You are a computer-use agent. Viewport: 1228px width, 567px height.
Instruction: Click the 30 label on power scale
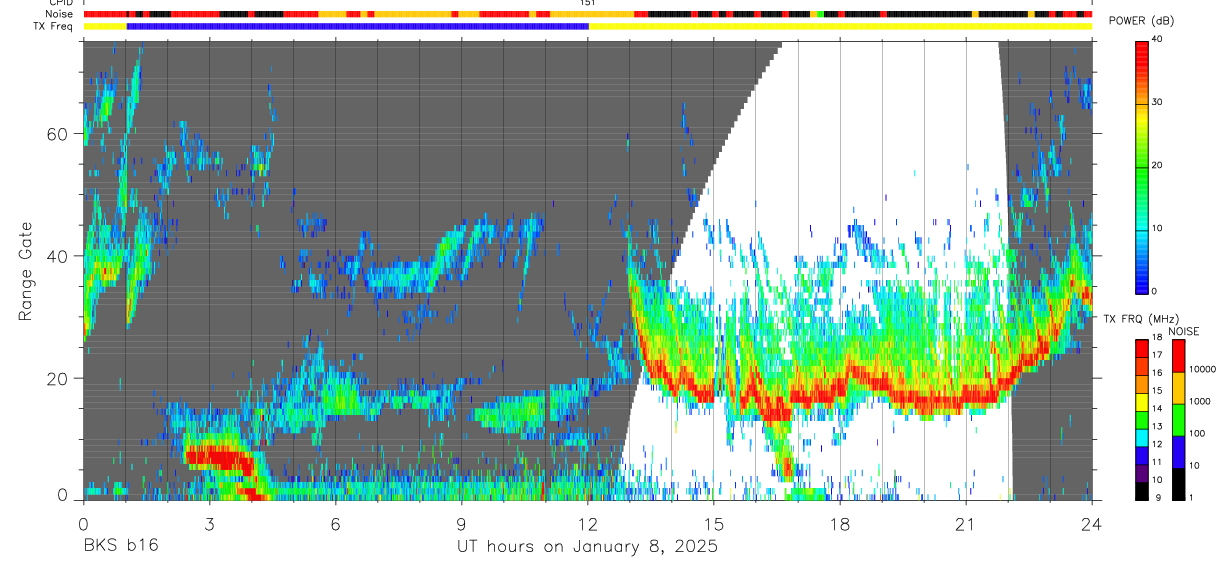pos(1157,102)
